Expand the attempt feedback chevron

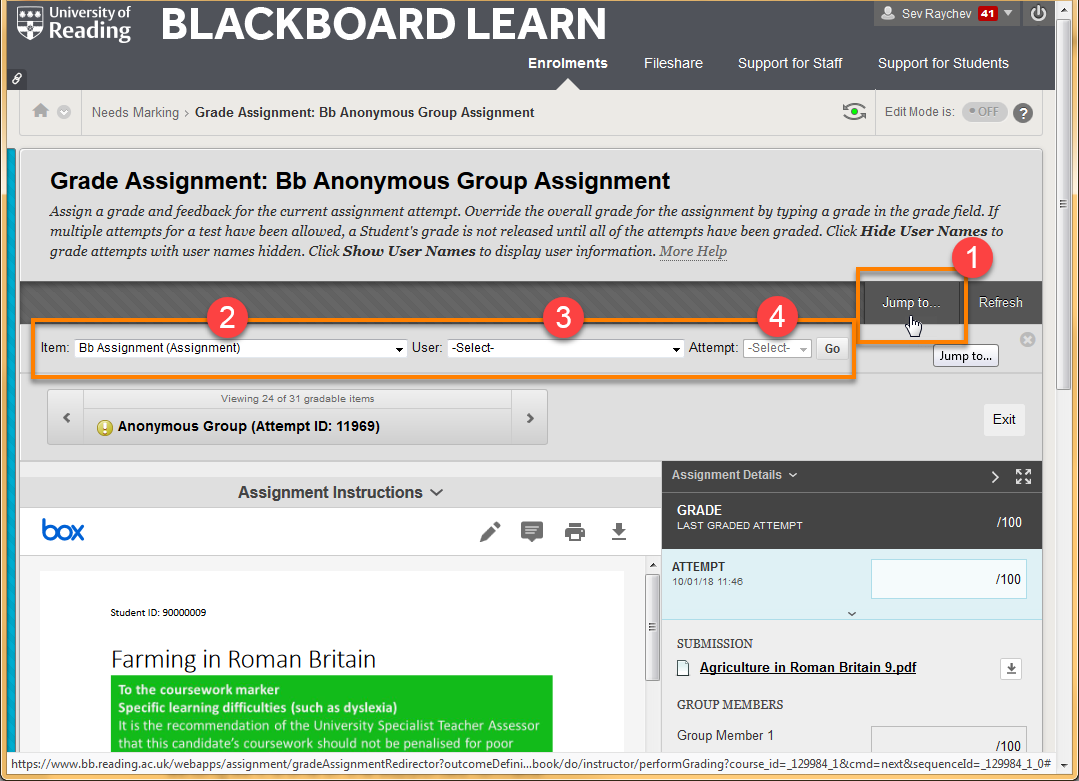852,613
